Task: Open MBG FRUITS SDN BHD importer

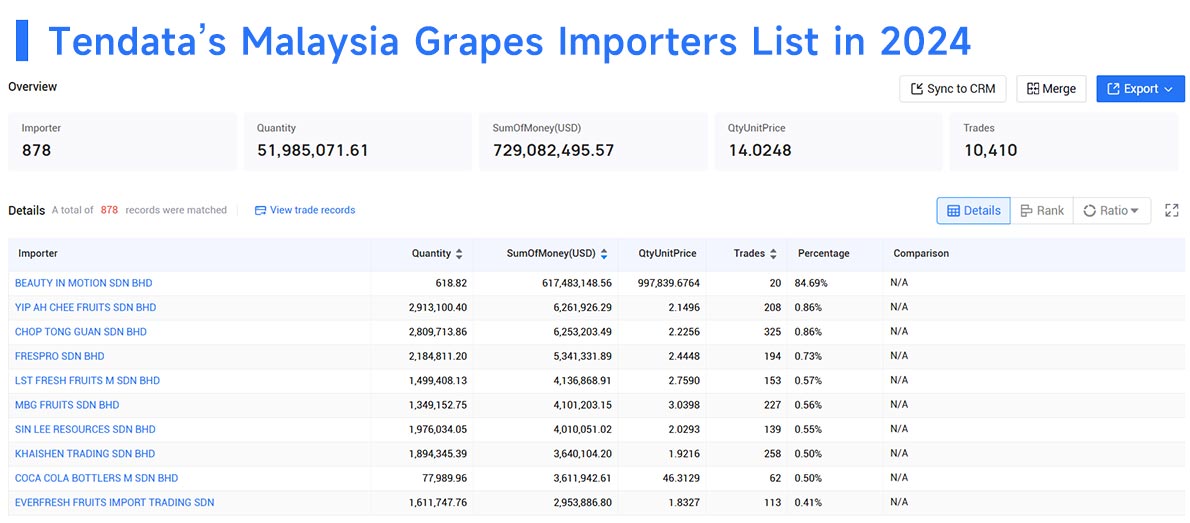Action: pyautogui.click(x=67, y=405)
